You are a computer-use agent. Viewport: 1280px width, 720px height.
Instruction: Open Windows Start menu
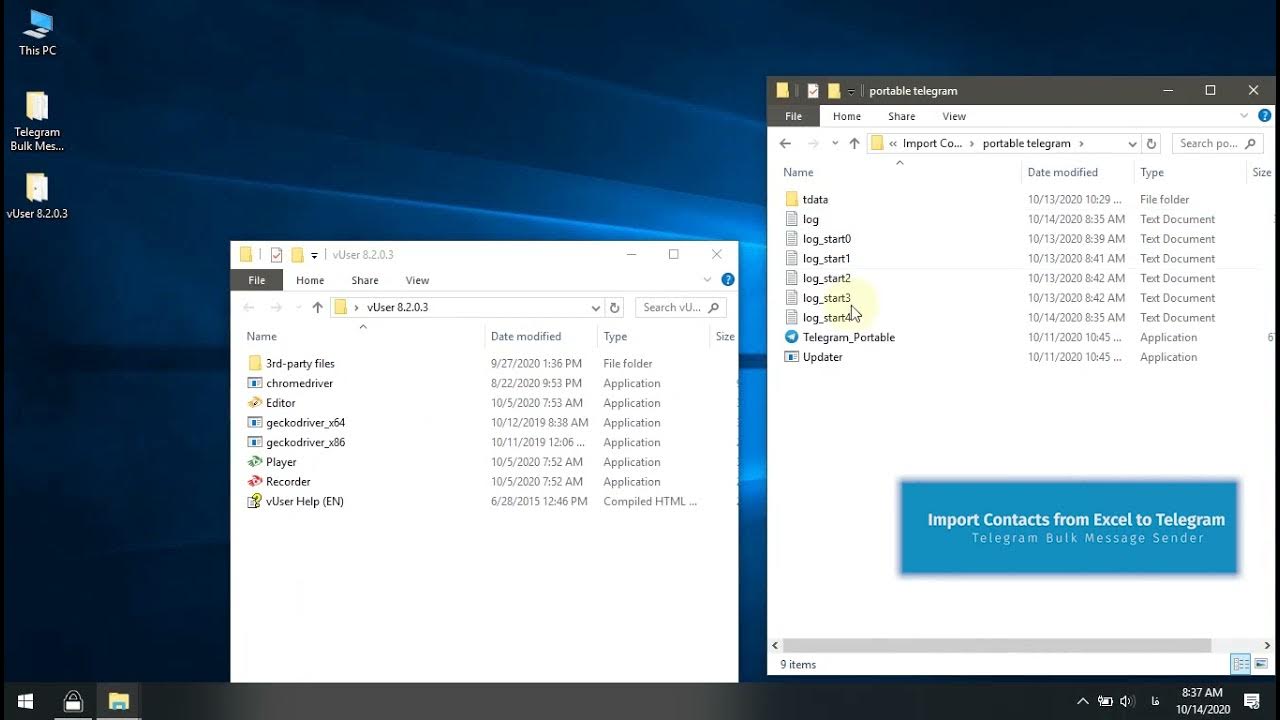click(x=25, y=701)
